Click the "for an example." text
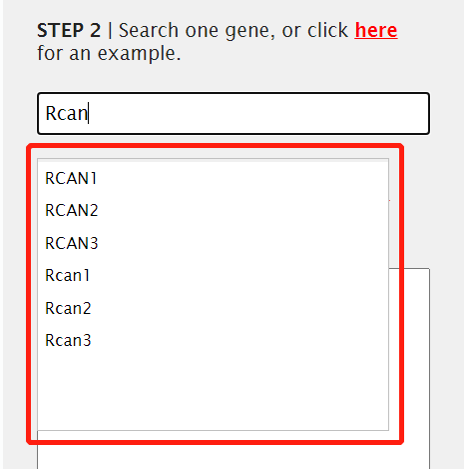Image resolution: width=464 pixels, height=469 pixels. click(x=109, y=53)
